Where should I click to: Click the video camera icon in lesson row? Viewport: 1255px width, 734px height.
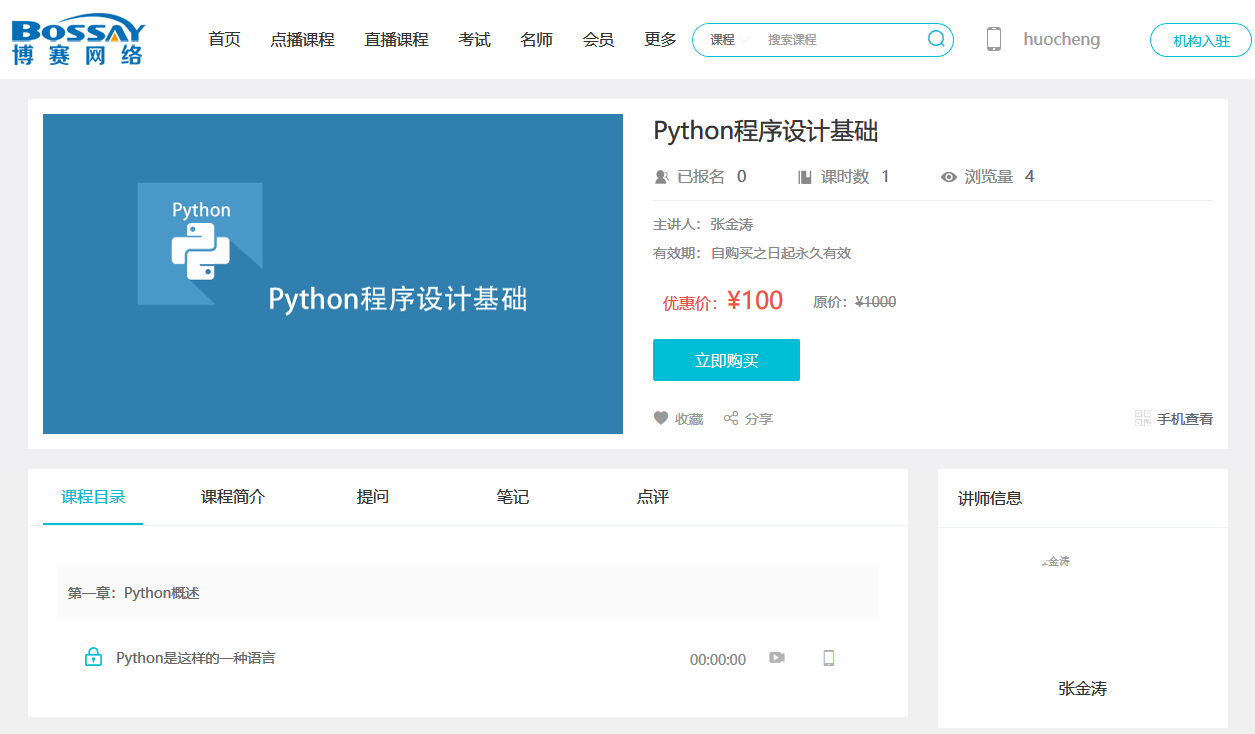(x=777, y=657)
